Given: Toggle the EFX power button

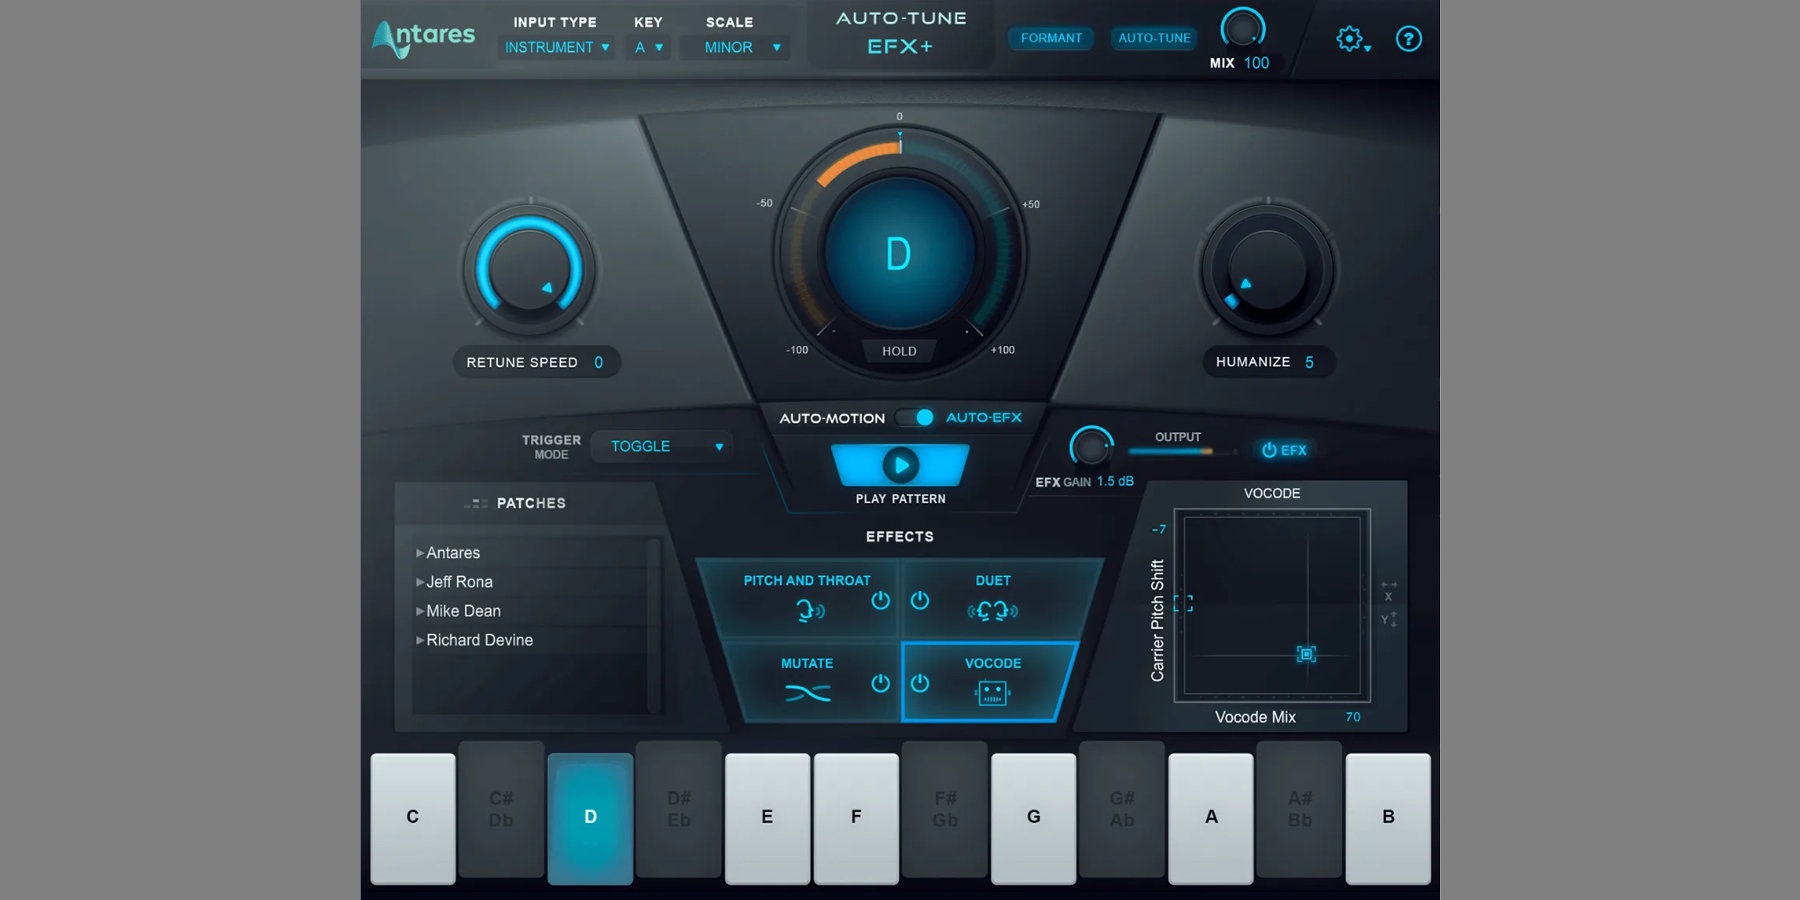Looking at the screenshot, I should (x=1284, y=450).
